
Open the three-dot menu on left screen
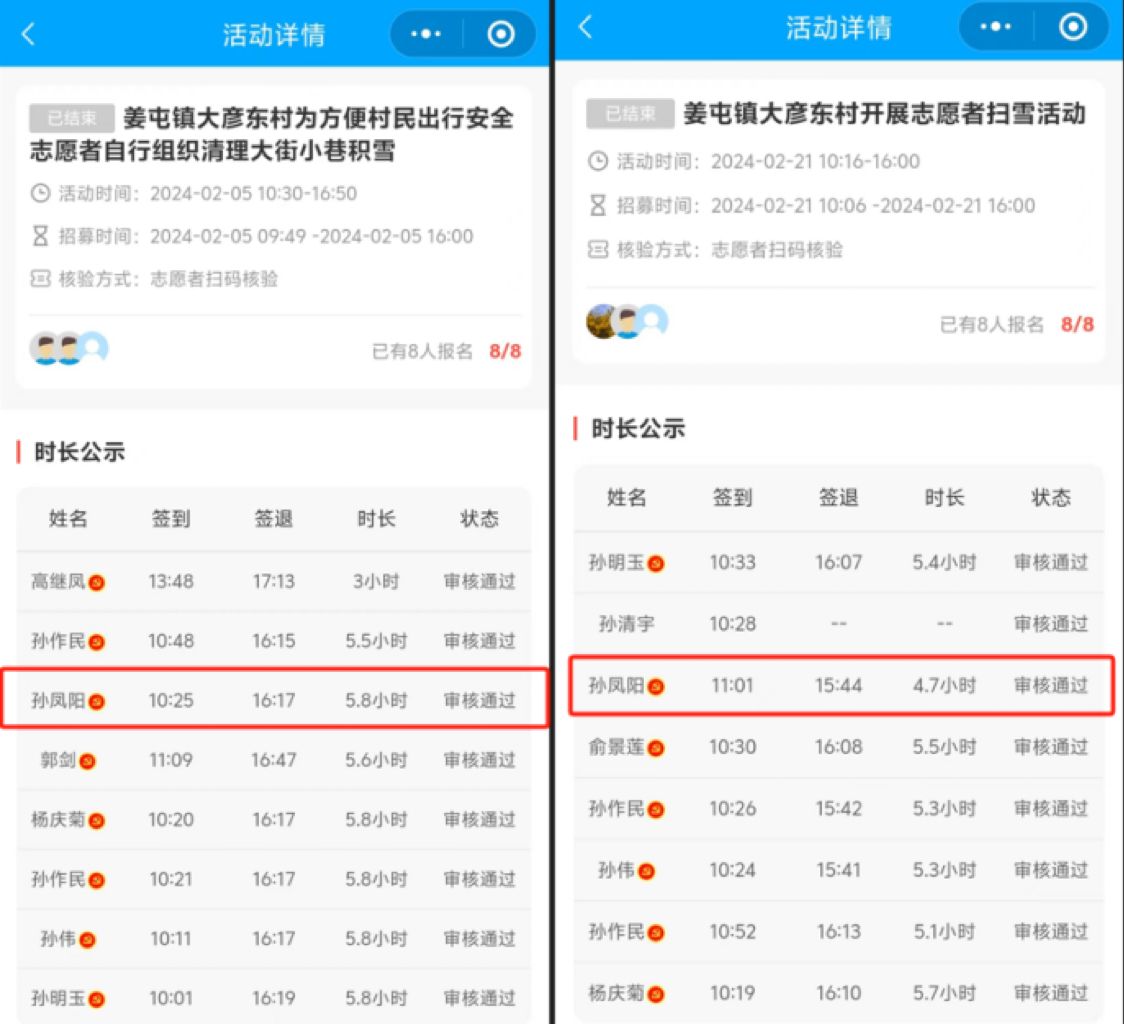(426, 34)
